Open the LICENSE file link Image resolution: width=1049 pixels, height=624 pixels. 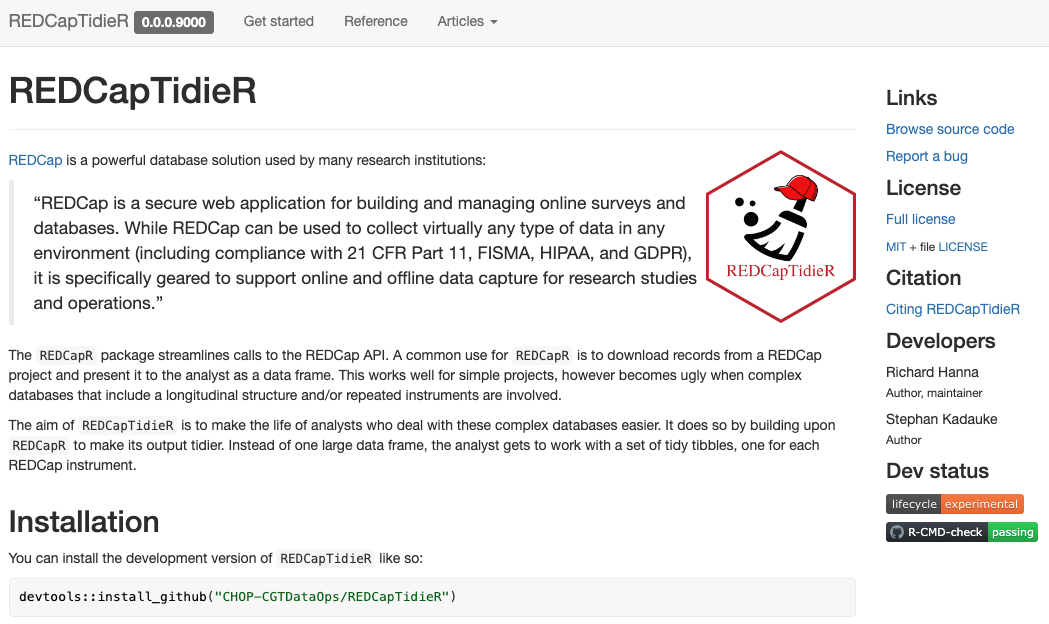coord(962,247)
